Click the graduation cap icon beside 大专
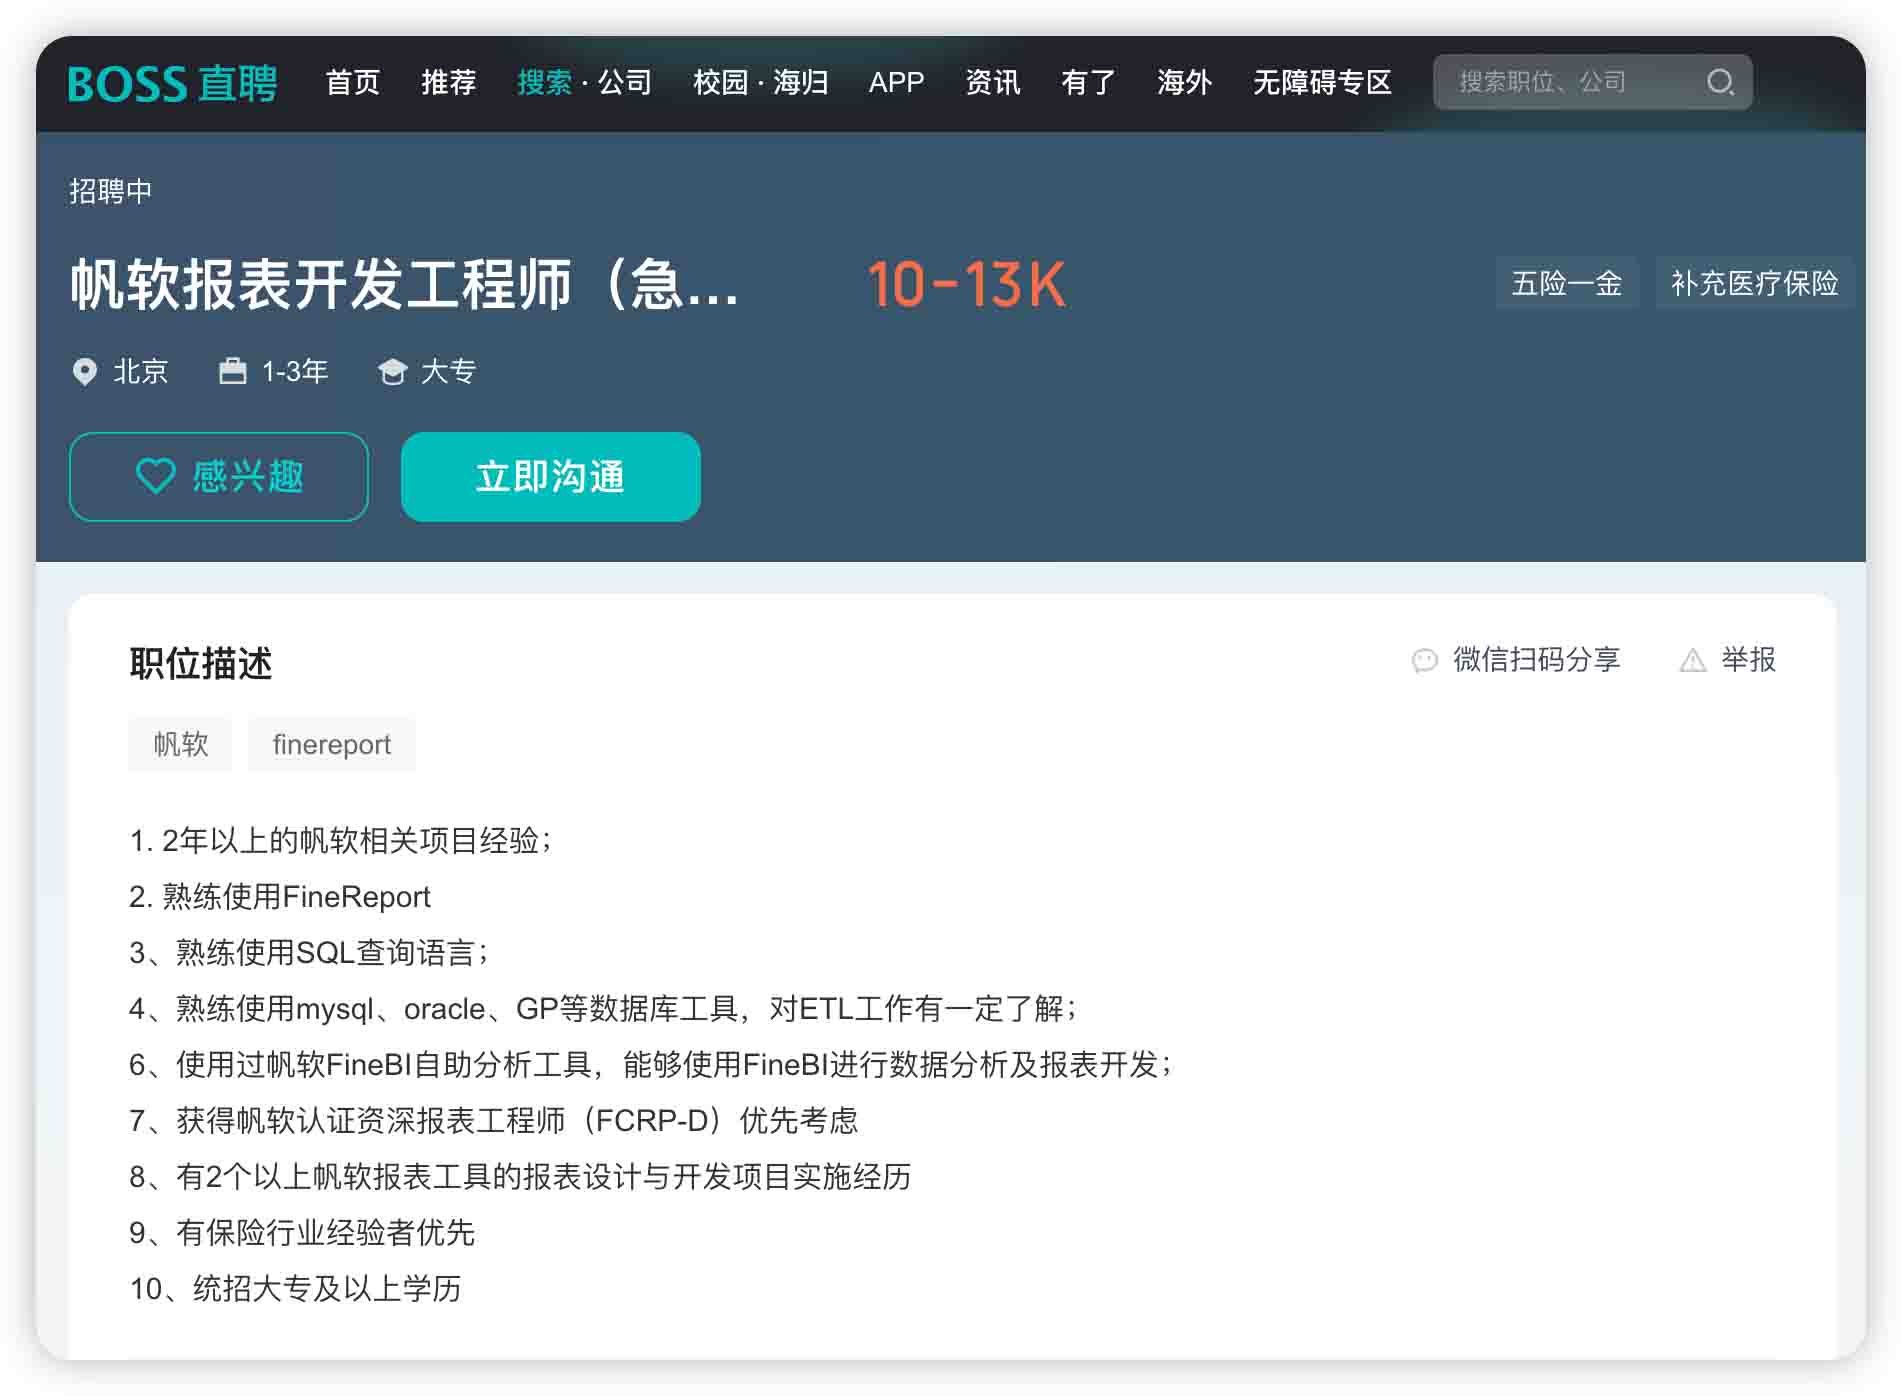The image size is (1902, 1396). (392, 372)
